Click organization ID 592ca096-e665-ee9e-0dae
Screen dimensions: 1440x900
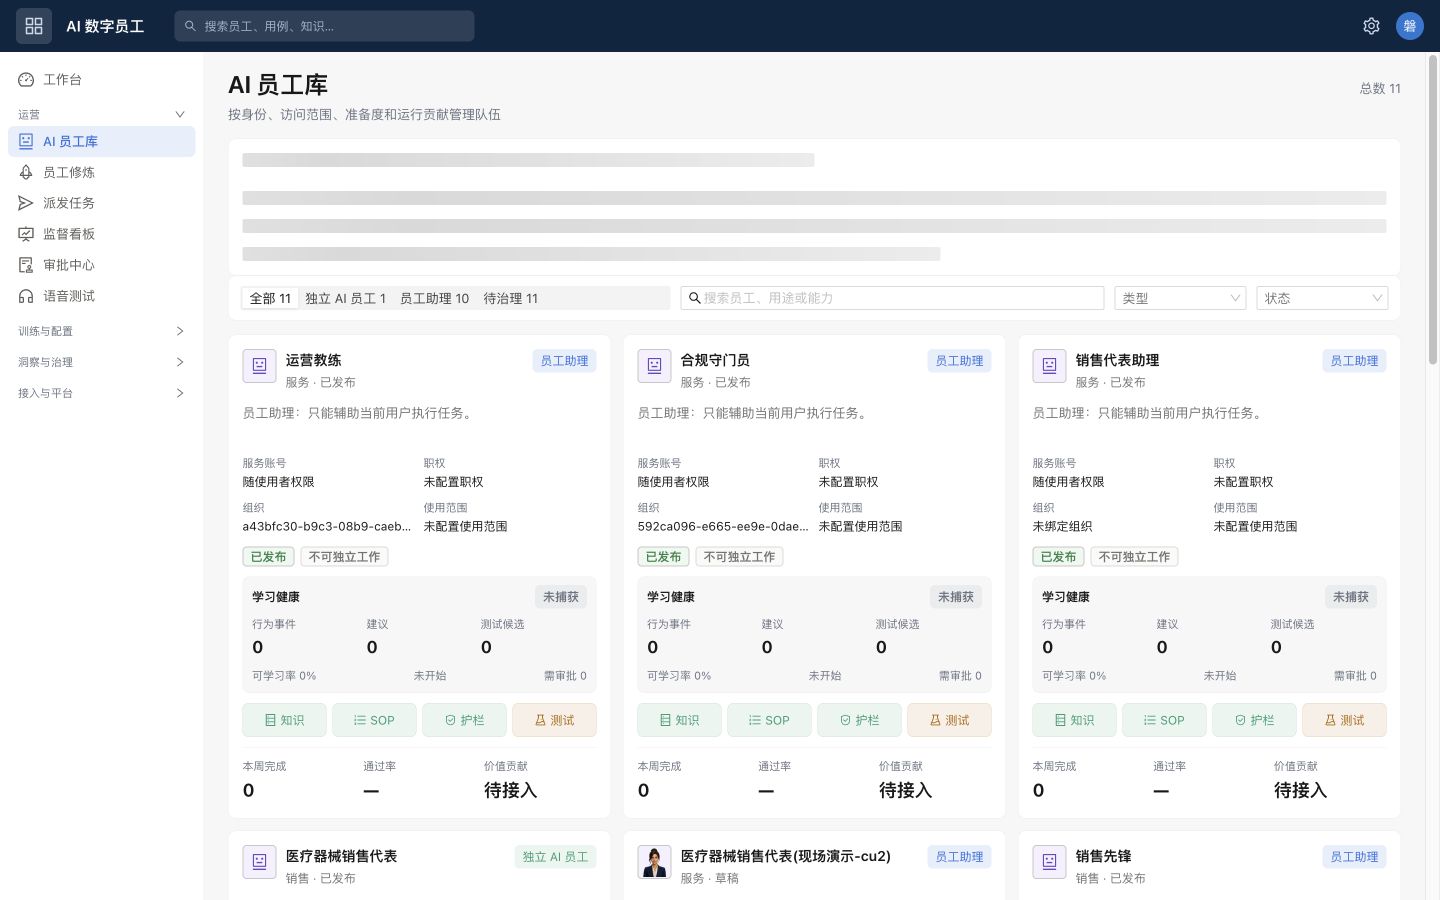(723, 526)
